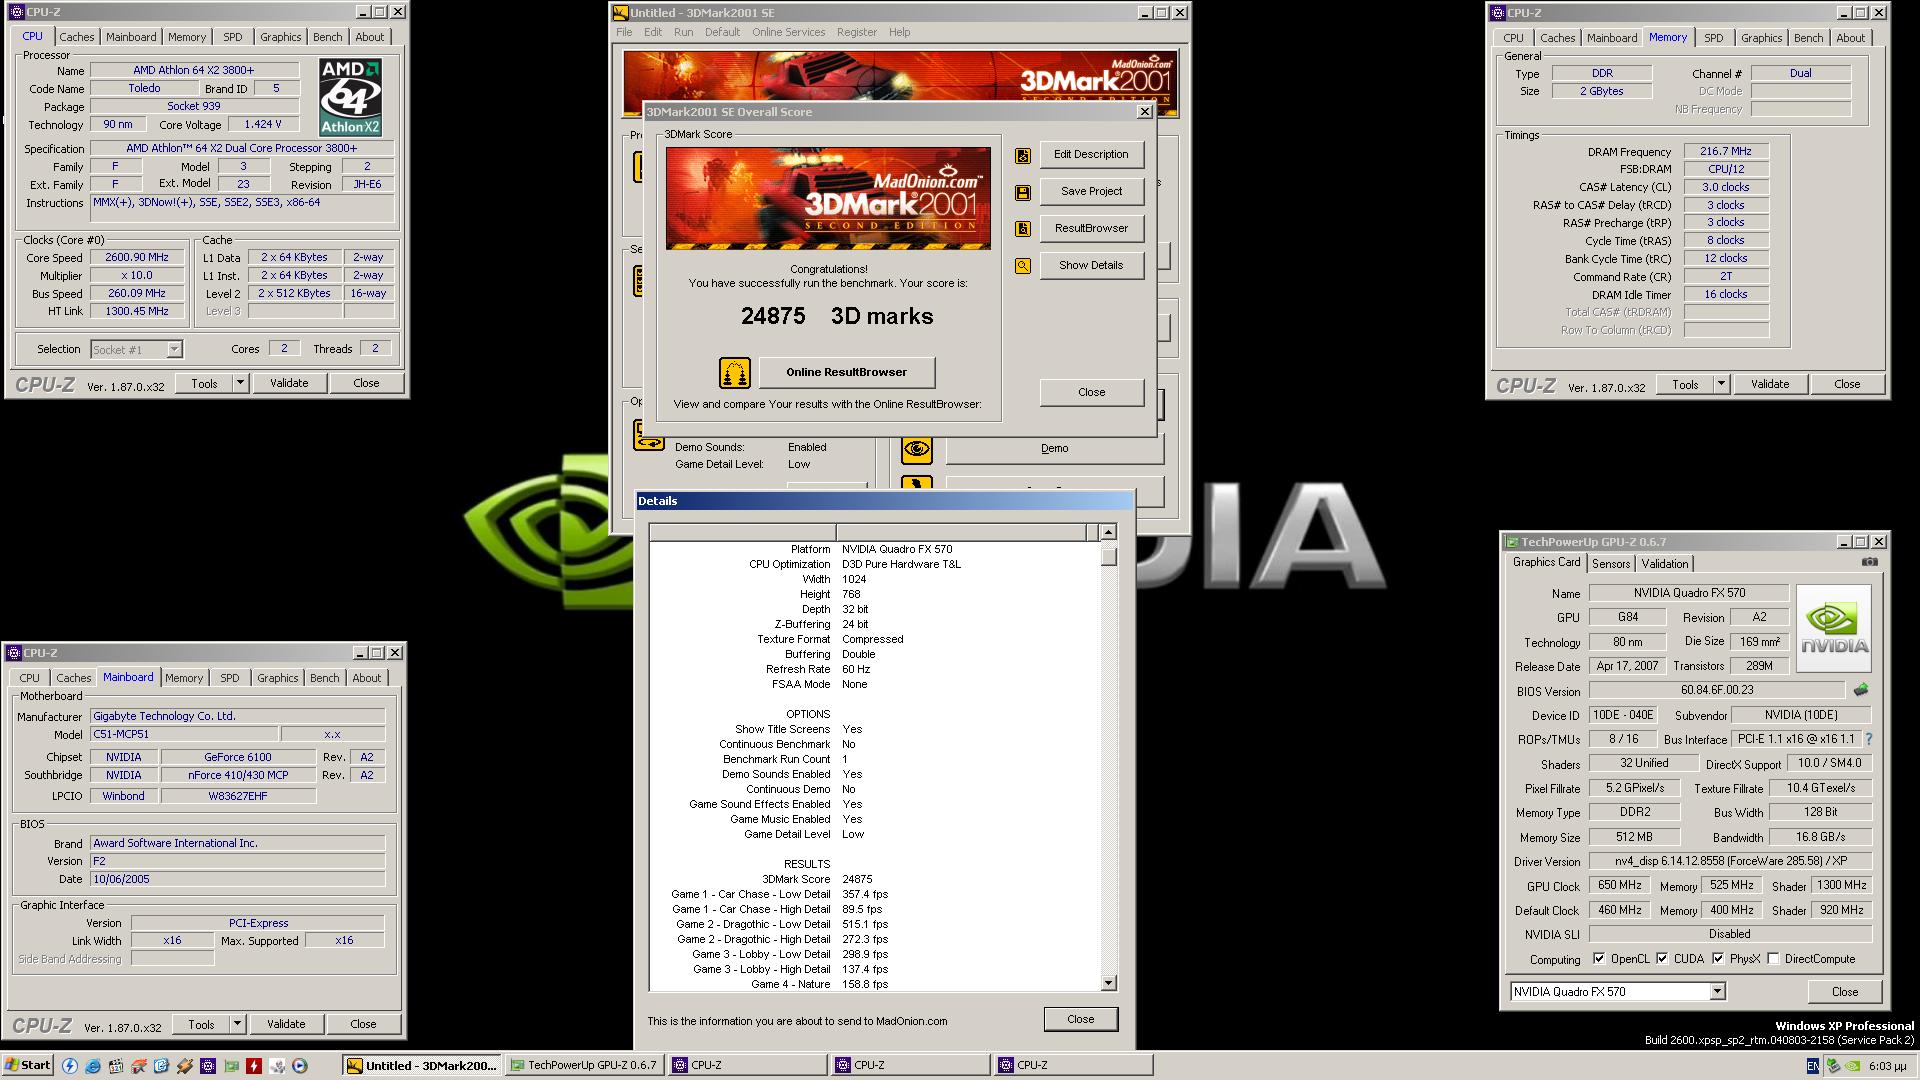Screen dimensions: 1920x1080
Task: Open Tools dropdown arrow in Memory CPU-Z window
Action: pos(1721,384)
